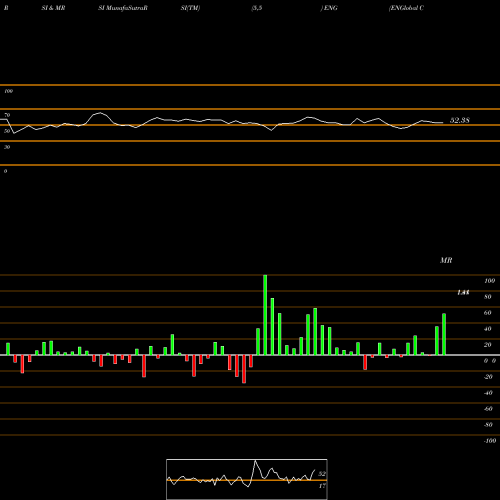Click the value 52 in the mini chart

(322, 474)
